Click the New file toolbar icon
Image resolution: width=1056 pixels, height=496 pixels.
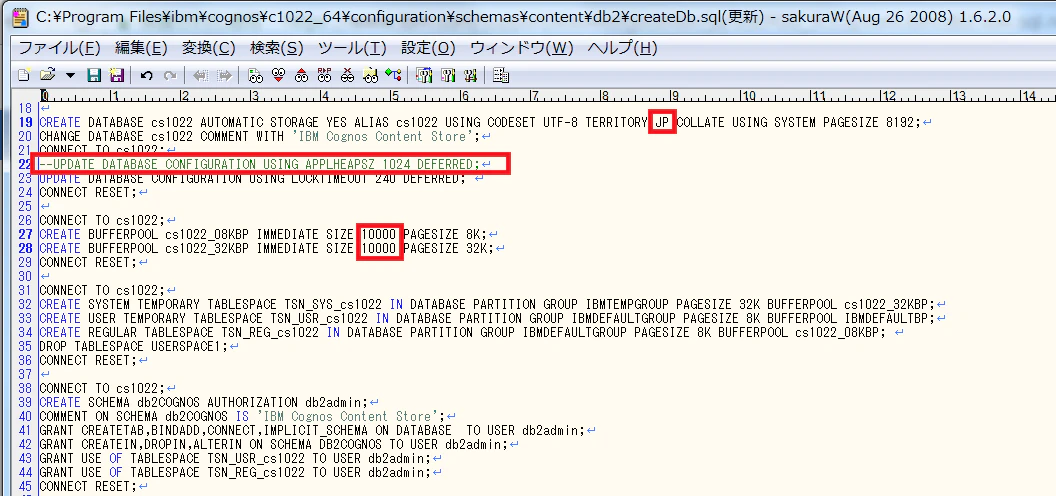24,75
